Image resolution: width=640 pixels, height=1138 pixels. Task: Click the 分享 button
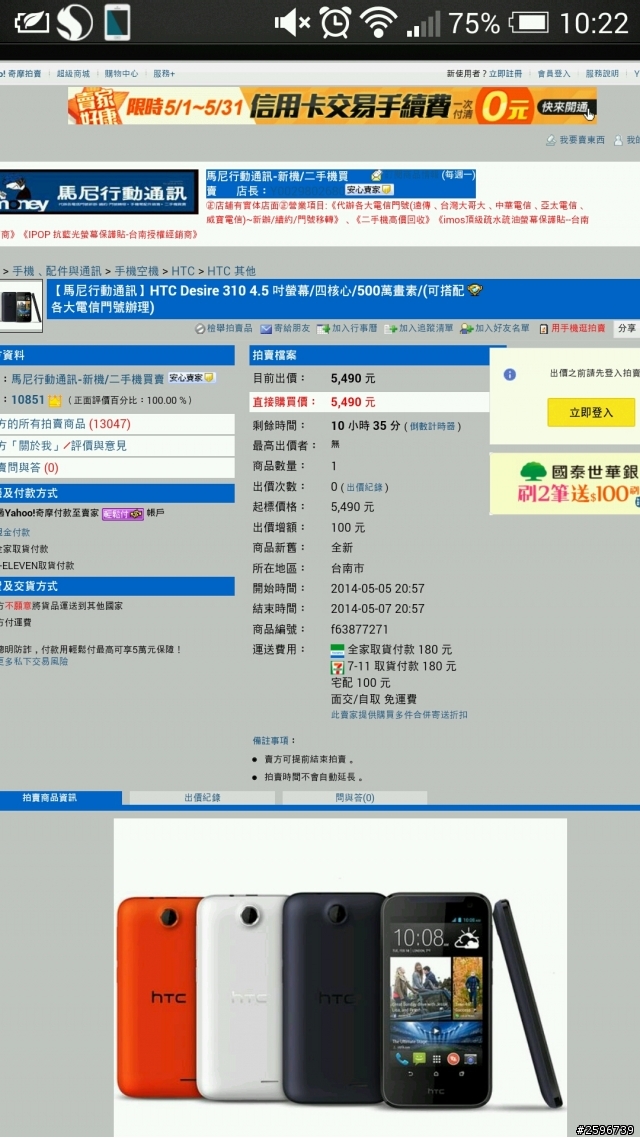[626, 329]
